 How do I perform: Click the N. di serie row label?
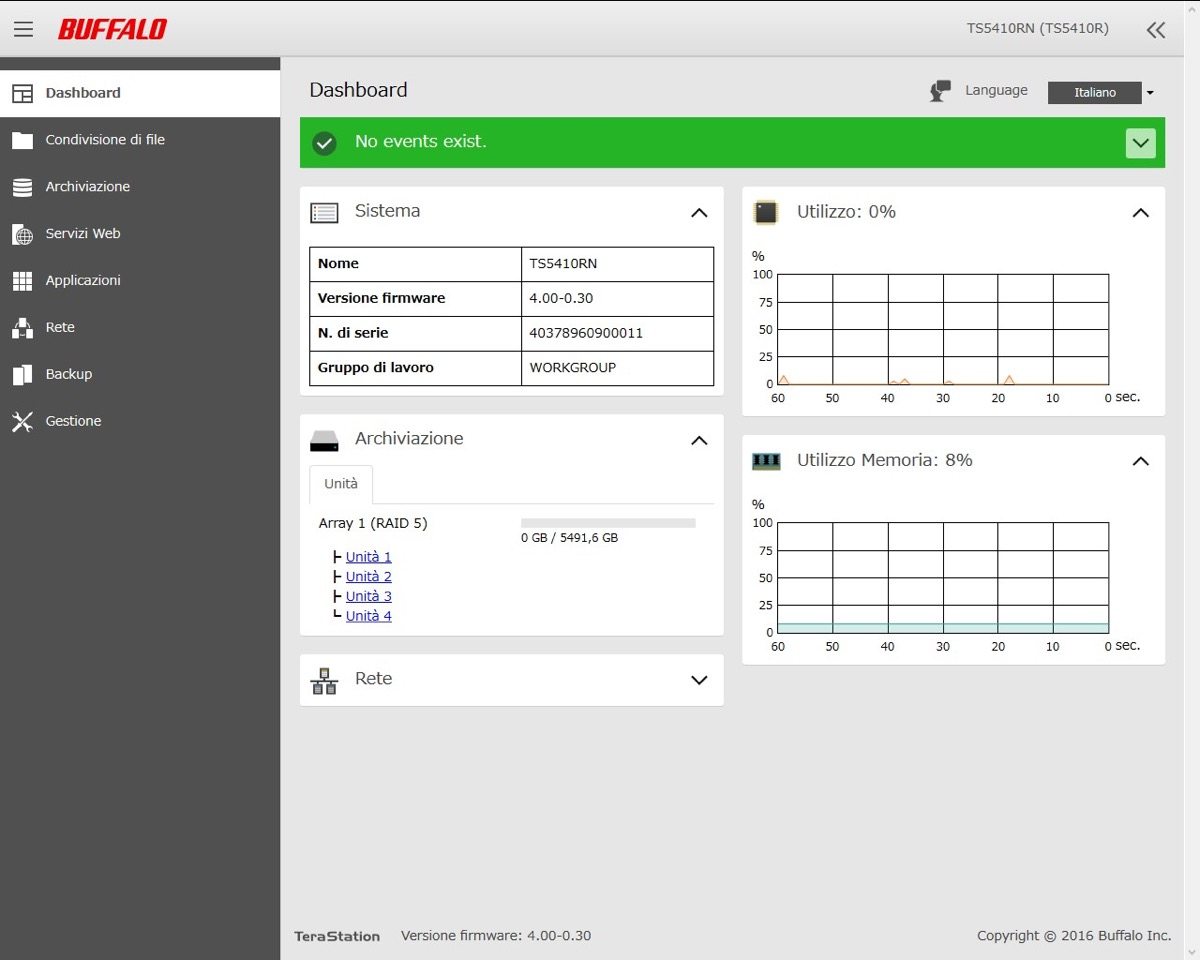[353, 333]
